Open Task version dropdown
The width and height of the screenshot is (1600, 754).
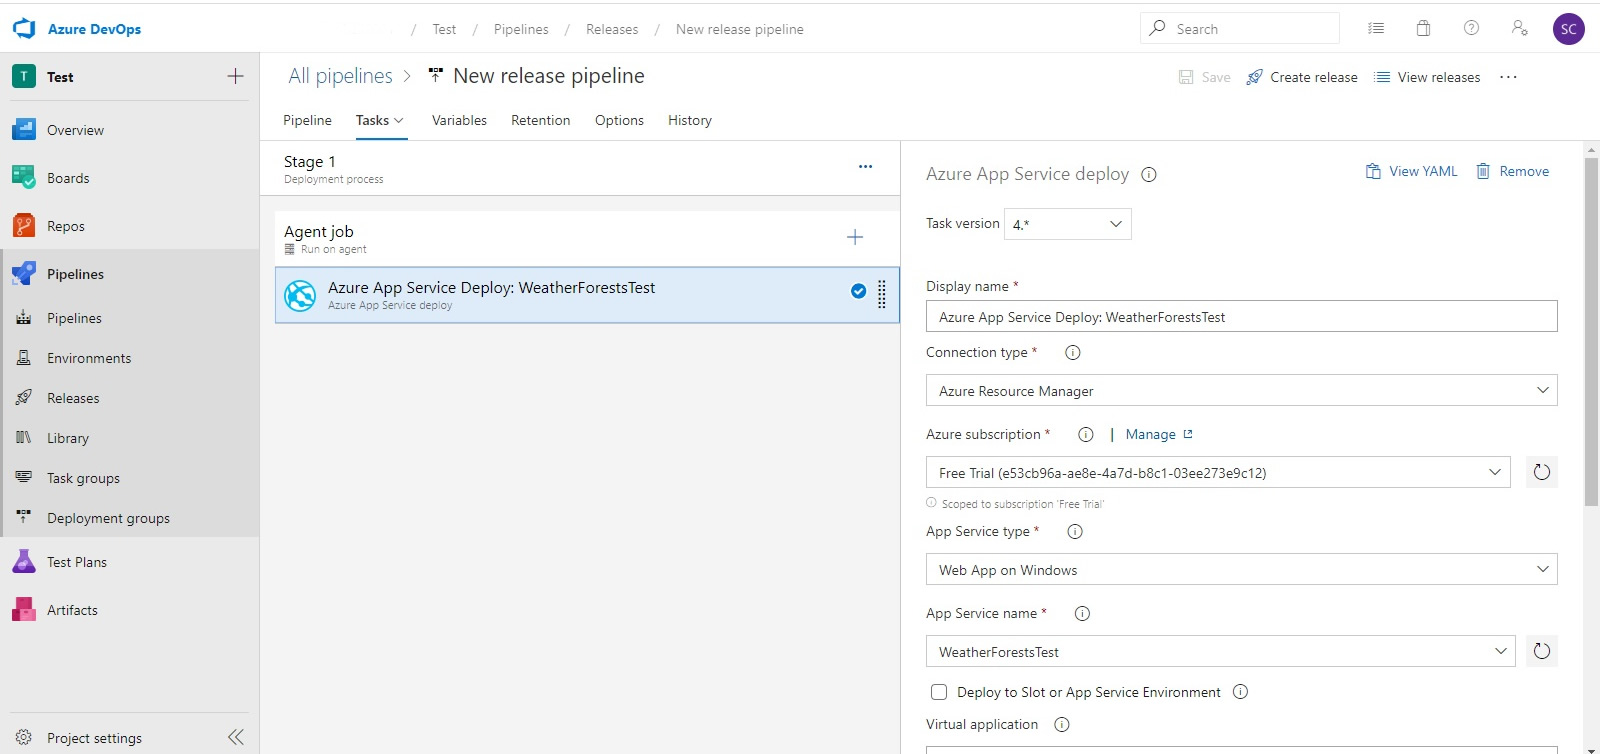coord(1068,224)
